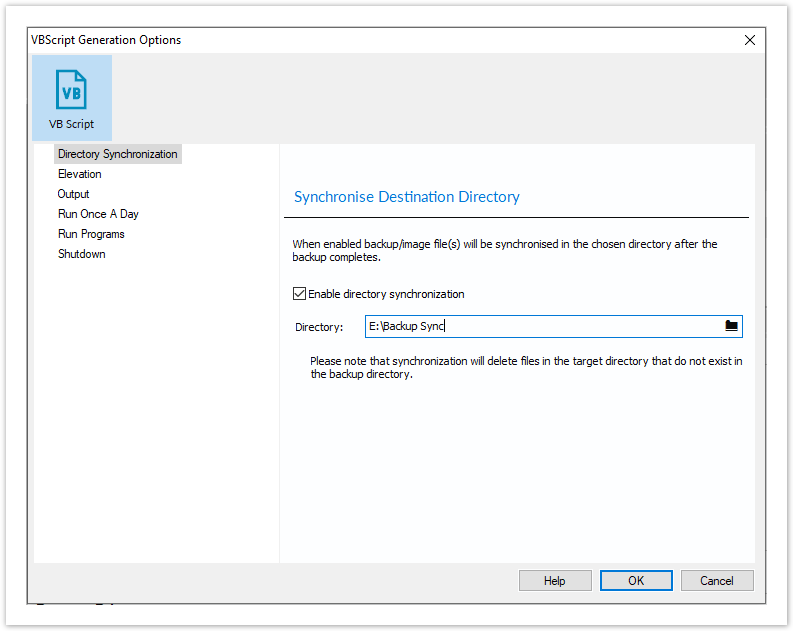Screen dimensions: 793x631
Task: Close the VBScript Generation Options window
Action: click(x=750, y=40)
